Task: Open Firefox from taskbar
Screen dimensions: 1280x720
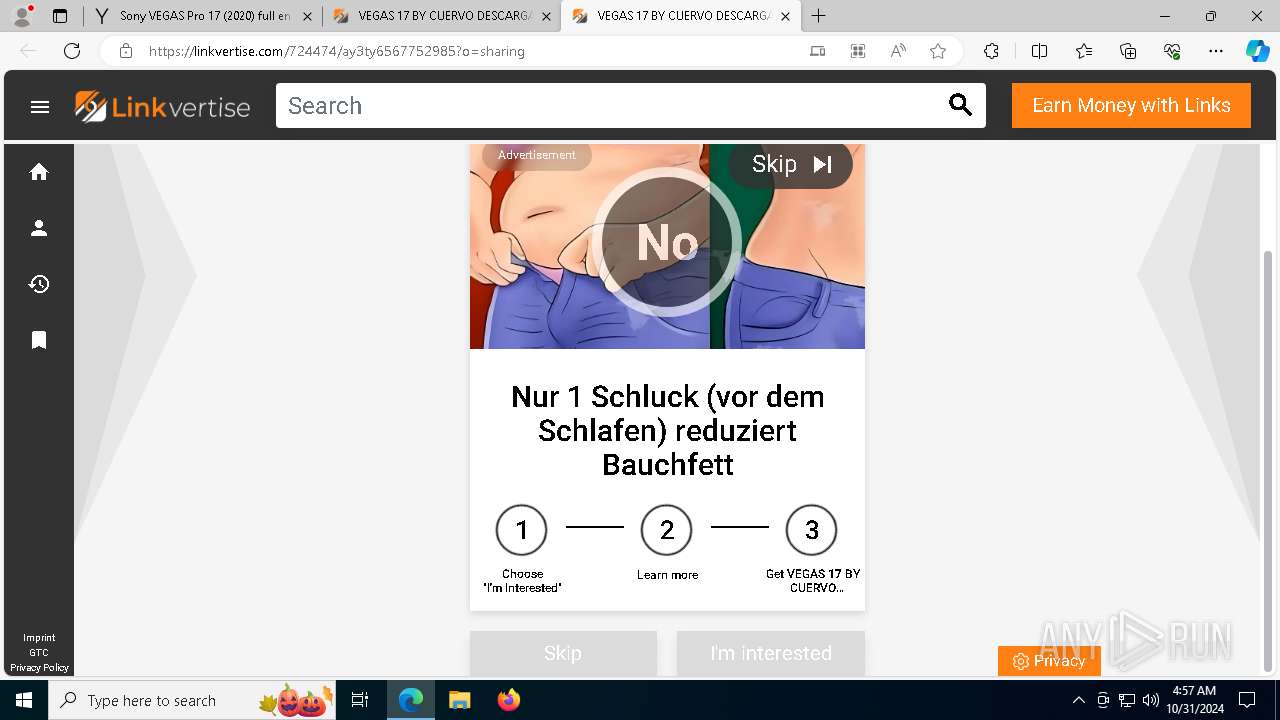Action: coord(508,700)
